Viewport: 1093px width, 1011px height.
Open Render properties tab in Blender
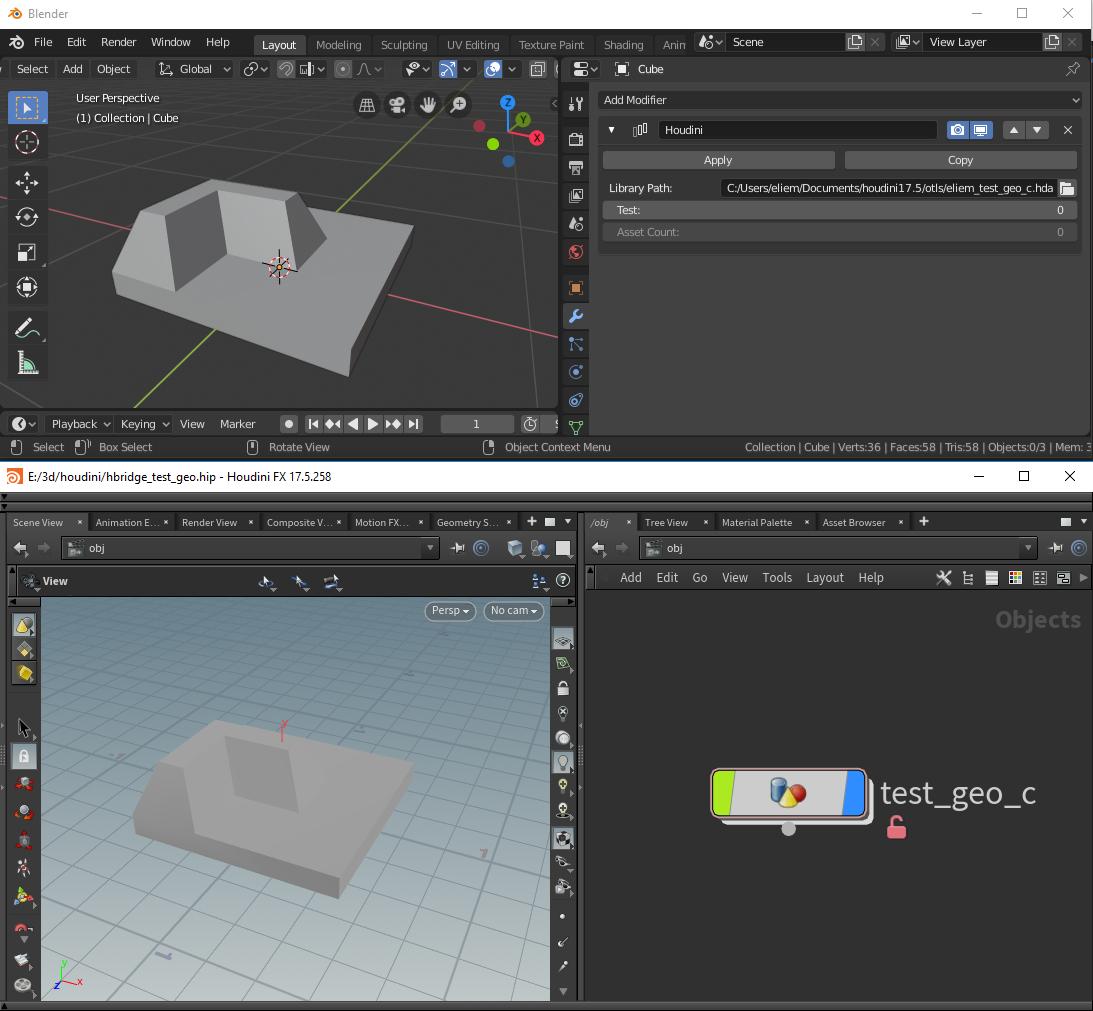click(x=576, y=139)
